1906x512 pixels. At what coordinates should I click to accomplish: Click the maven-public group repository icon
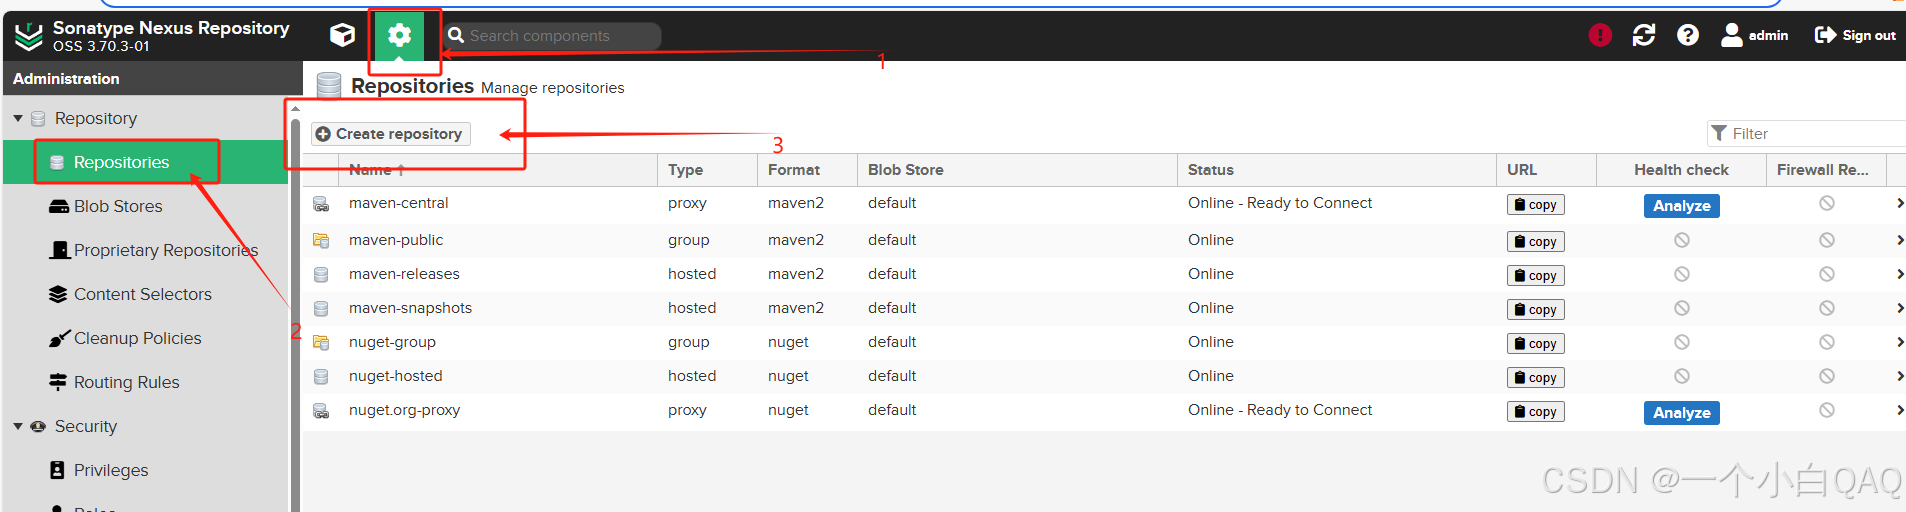click(x=321, y=240)
